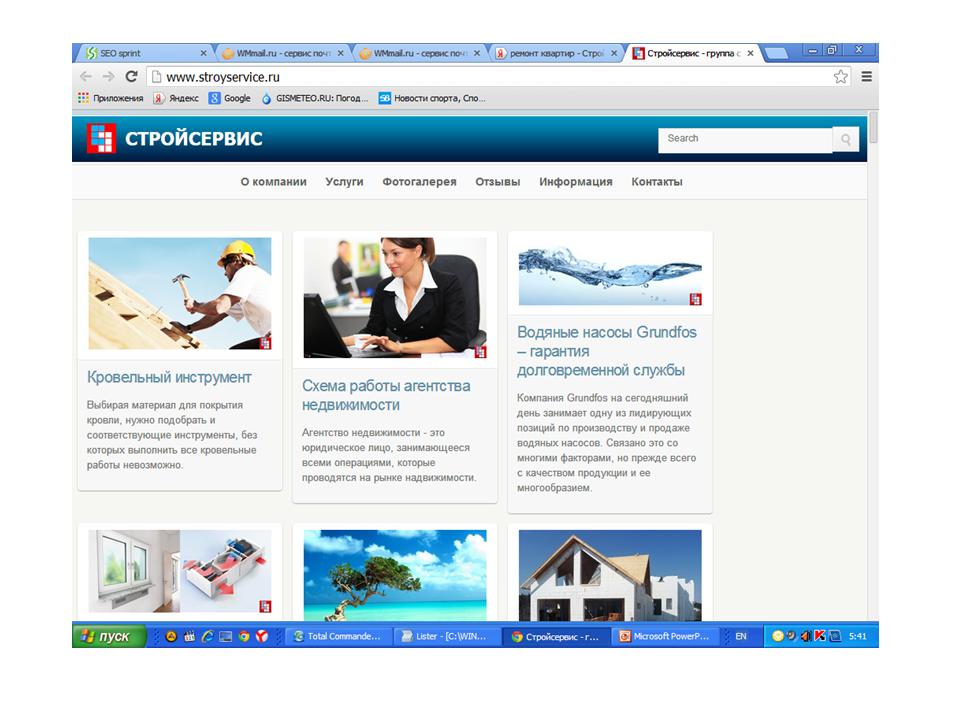
Task: Switch to the second WMmail.ru tab
Action: click(x=419, y=53)
